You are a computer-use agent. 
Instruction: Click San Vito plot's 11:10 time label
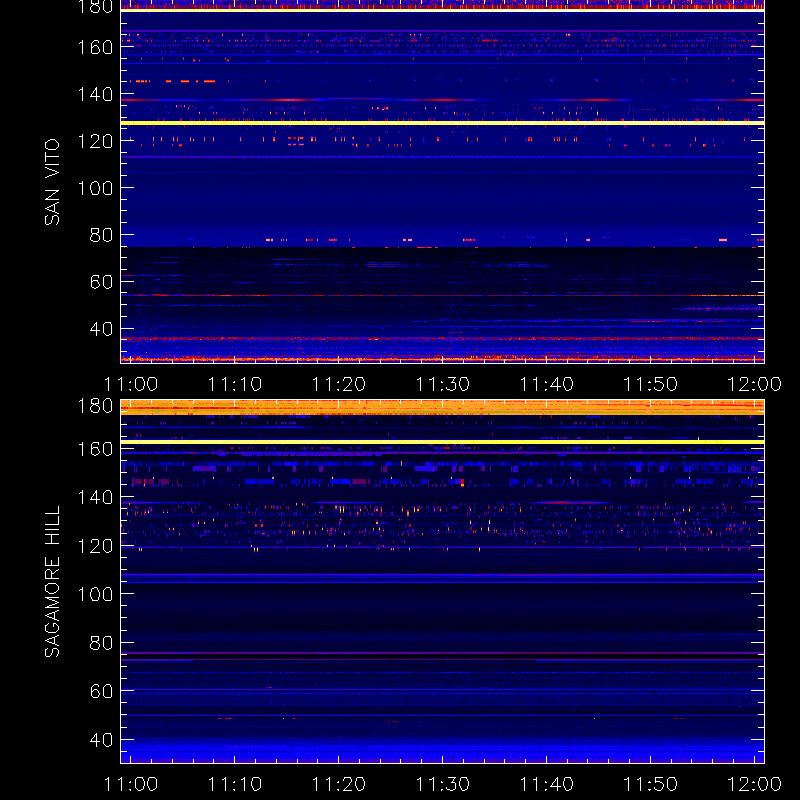pos(235,384)
